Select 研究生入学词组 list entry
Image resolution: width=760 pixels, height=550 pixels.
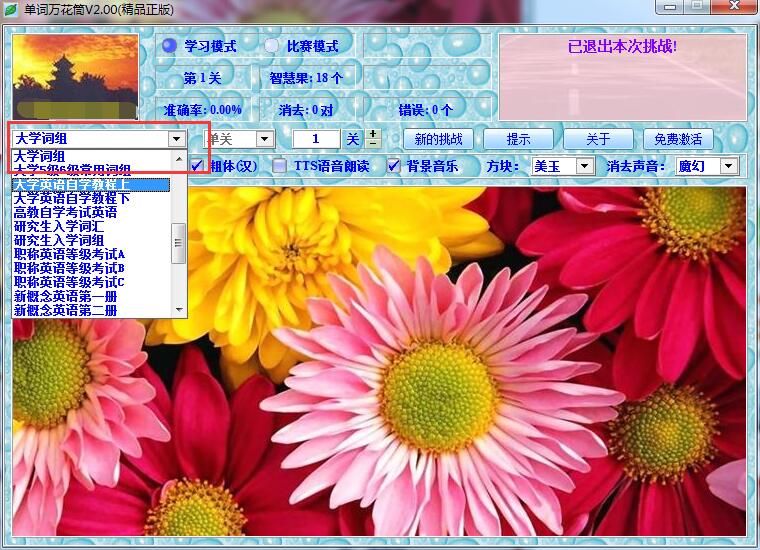point(91,240)
